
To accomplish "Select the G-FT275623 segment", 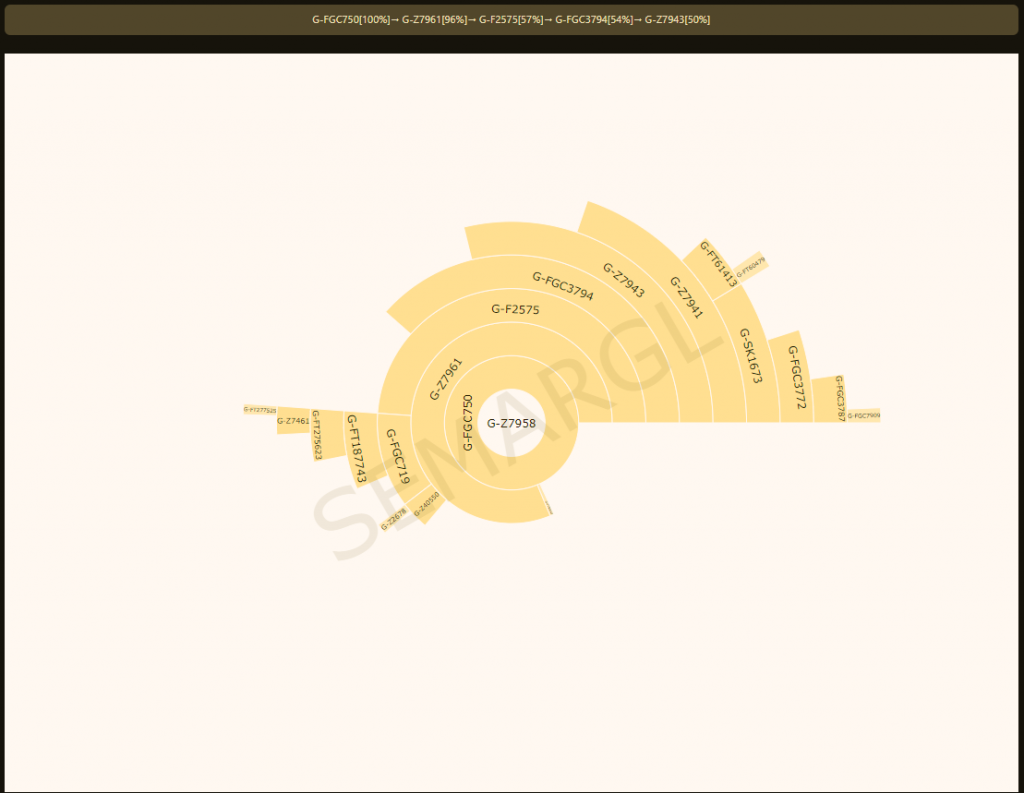I will pos(317,435).
